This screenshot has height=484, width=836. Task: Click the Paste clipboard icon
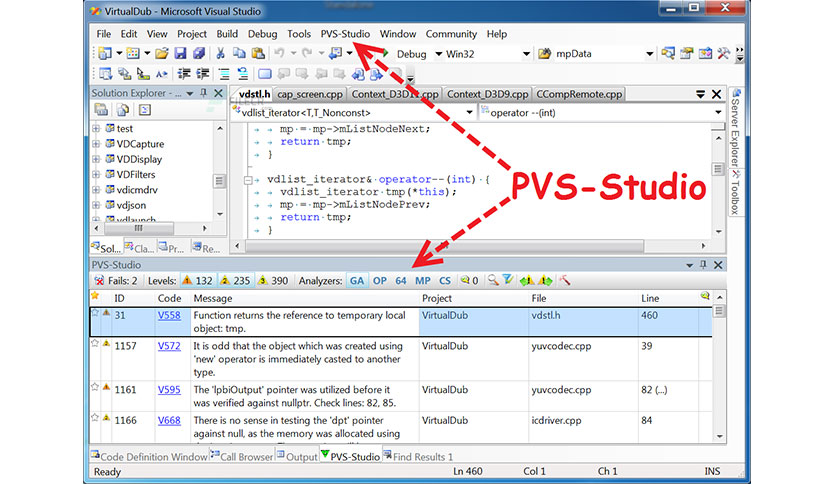coord(258,53)
